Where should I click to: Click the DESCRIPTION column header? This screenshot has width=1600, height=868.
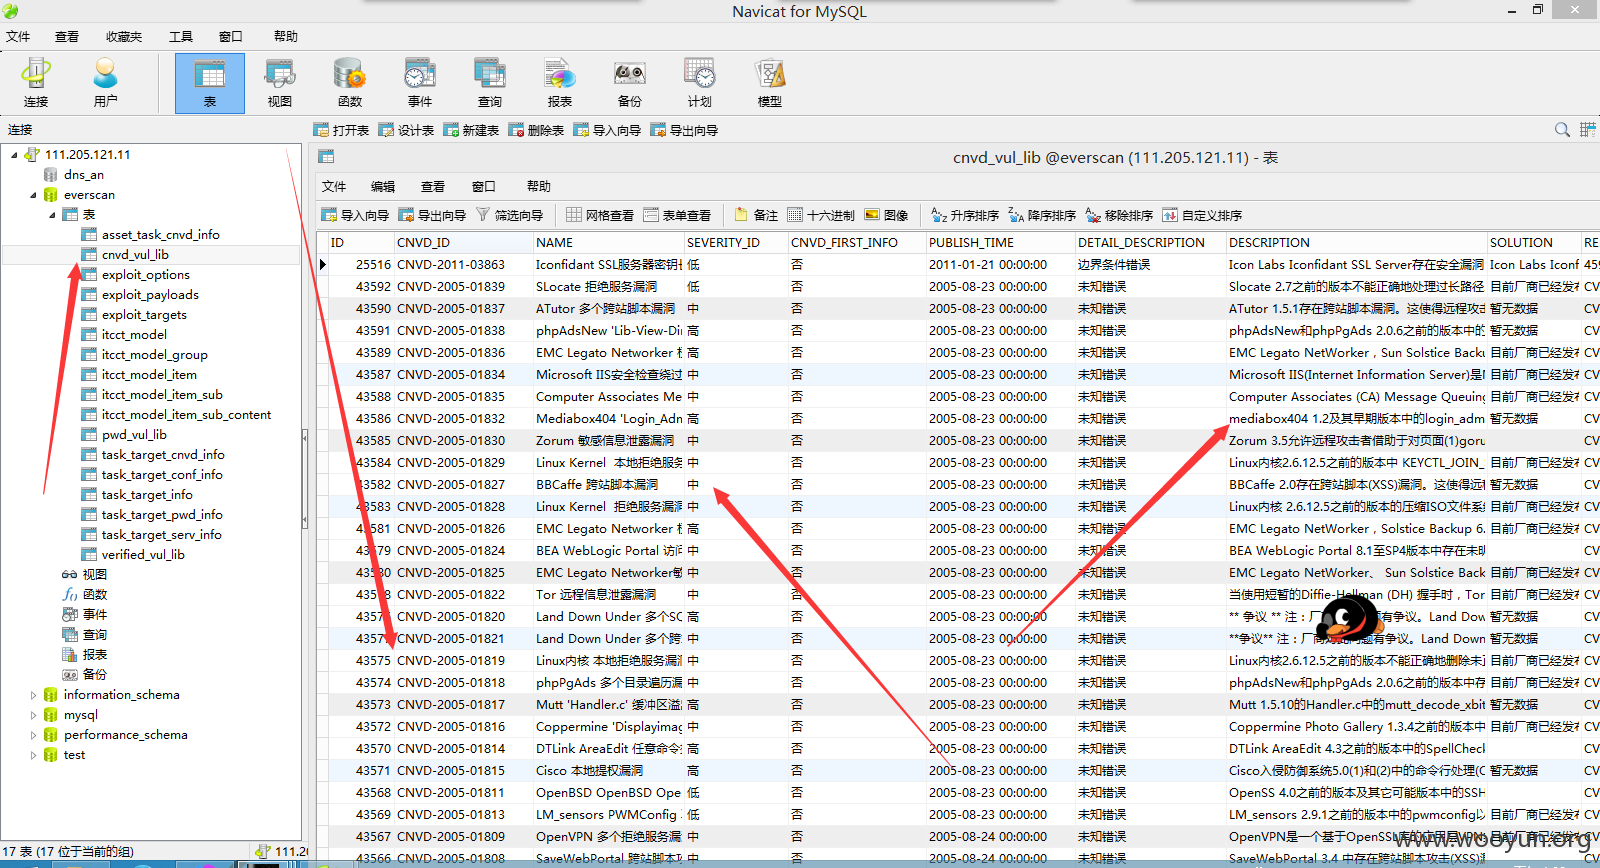(x=1355, y=242)
